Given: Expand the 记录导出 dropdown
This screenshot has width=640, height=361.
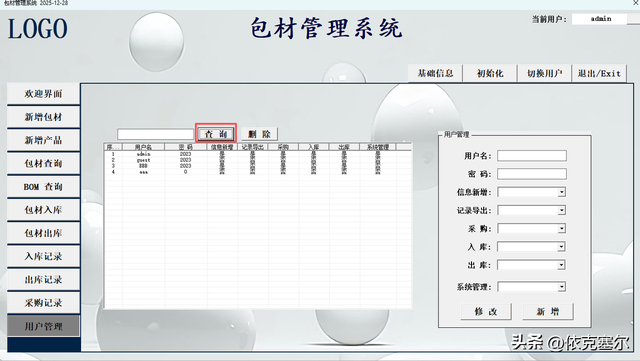Looking at the screenshot, I should click(562, 210).
